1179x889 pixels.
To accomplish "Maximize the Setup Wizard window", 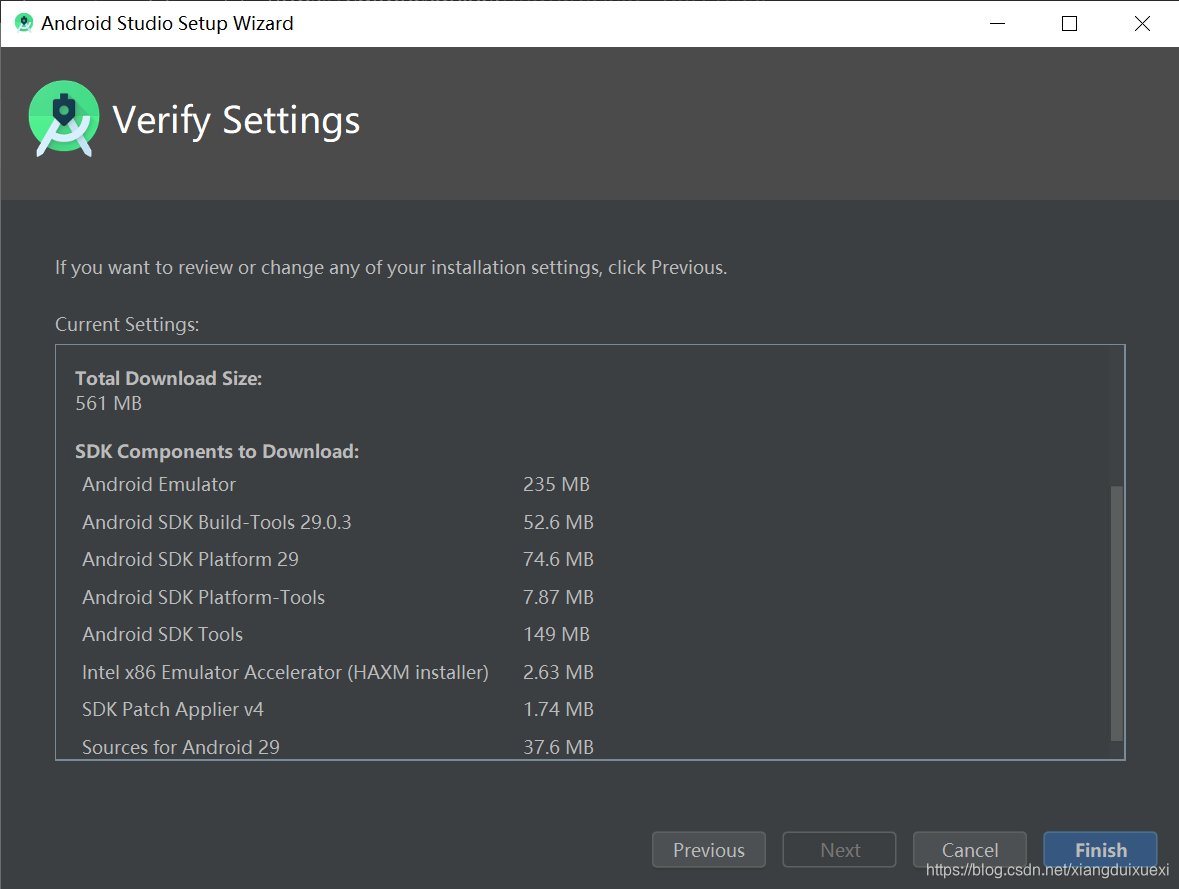I will click(x=1069, y=23).
